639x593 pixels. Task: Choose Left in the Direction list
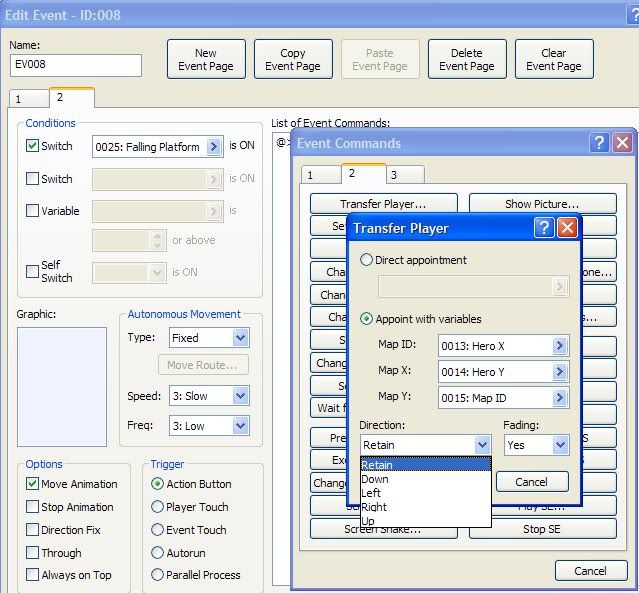click(371, 493)
